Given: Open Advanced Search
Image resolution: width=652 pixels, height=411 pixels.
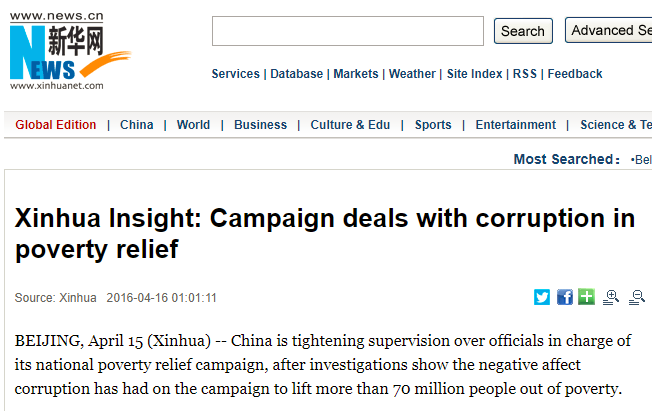Looking at the screenshot, I should pyautogui.click(x=609, y=30).
